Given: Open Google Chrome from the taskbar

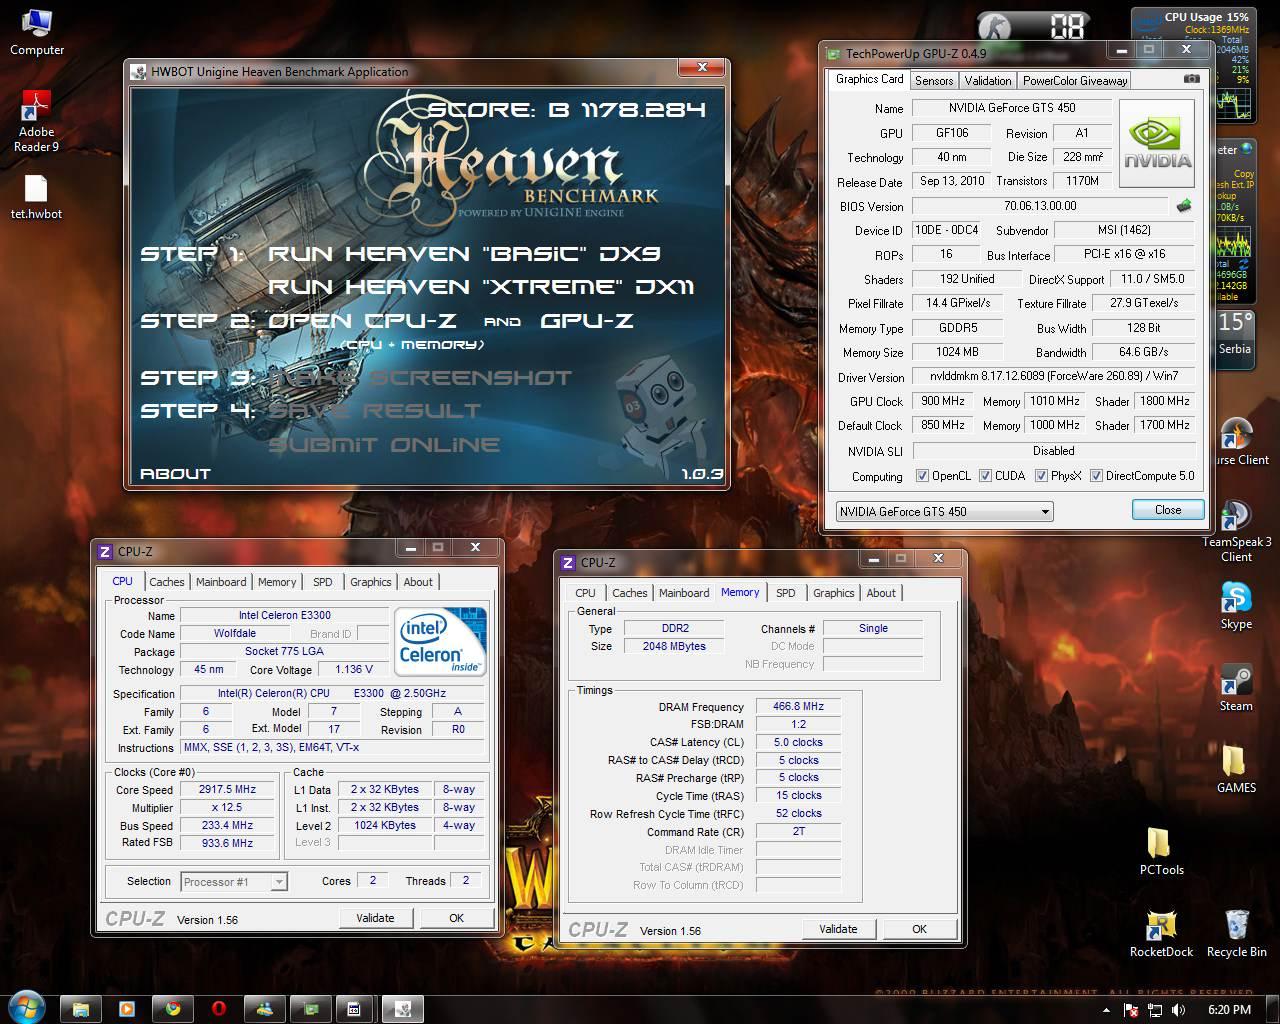Looking at the screenshot, I should (x=172, y=1009).
